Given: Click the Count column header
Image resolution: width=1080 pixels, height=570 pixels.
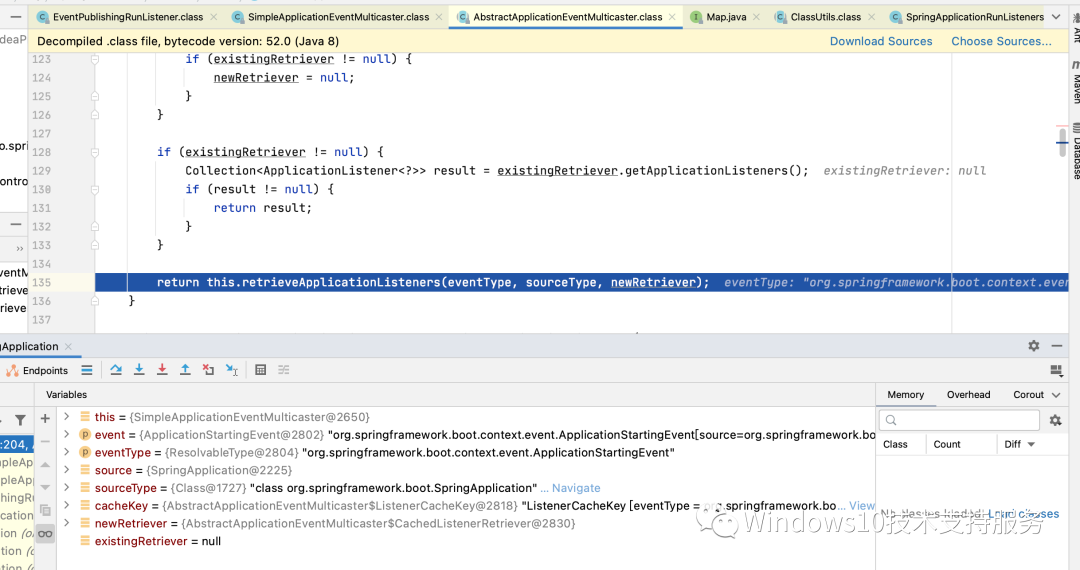Looking at the screenshot, I should coord(946,444).
